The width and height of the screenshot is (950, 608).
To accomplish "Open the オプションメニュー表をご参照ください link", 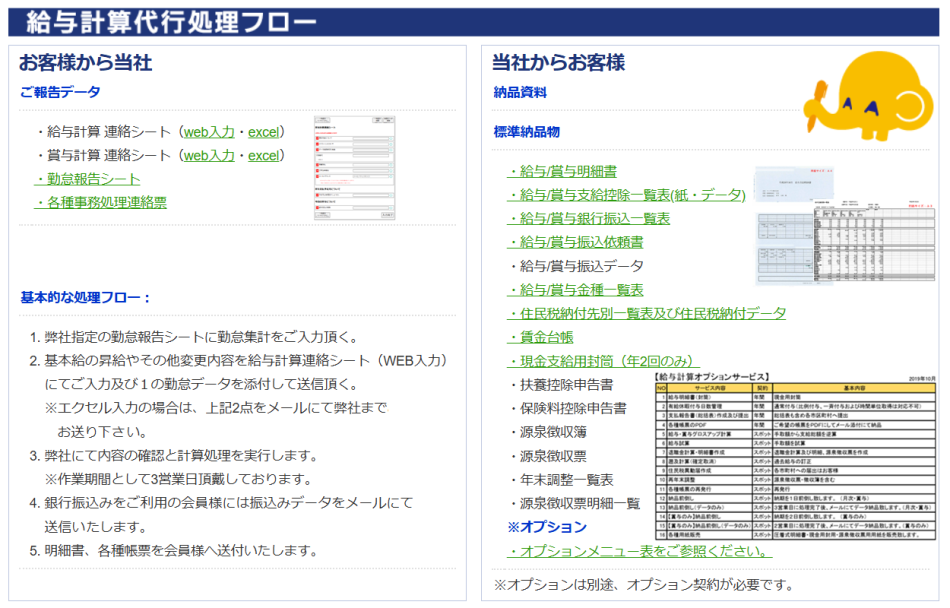I will tap(639, 551).
